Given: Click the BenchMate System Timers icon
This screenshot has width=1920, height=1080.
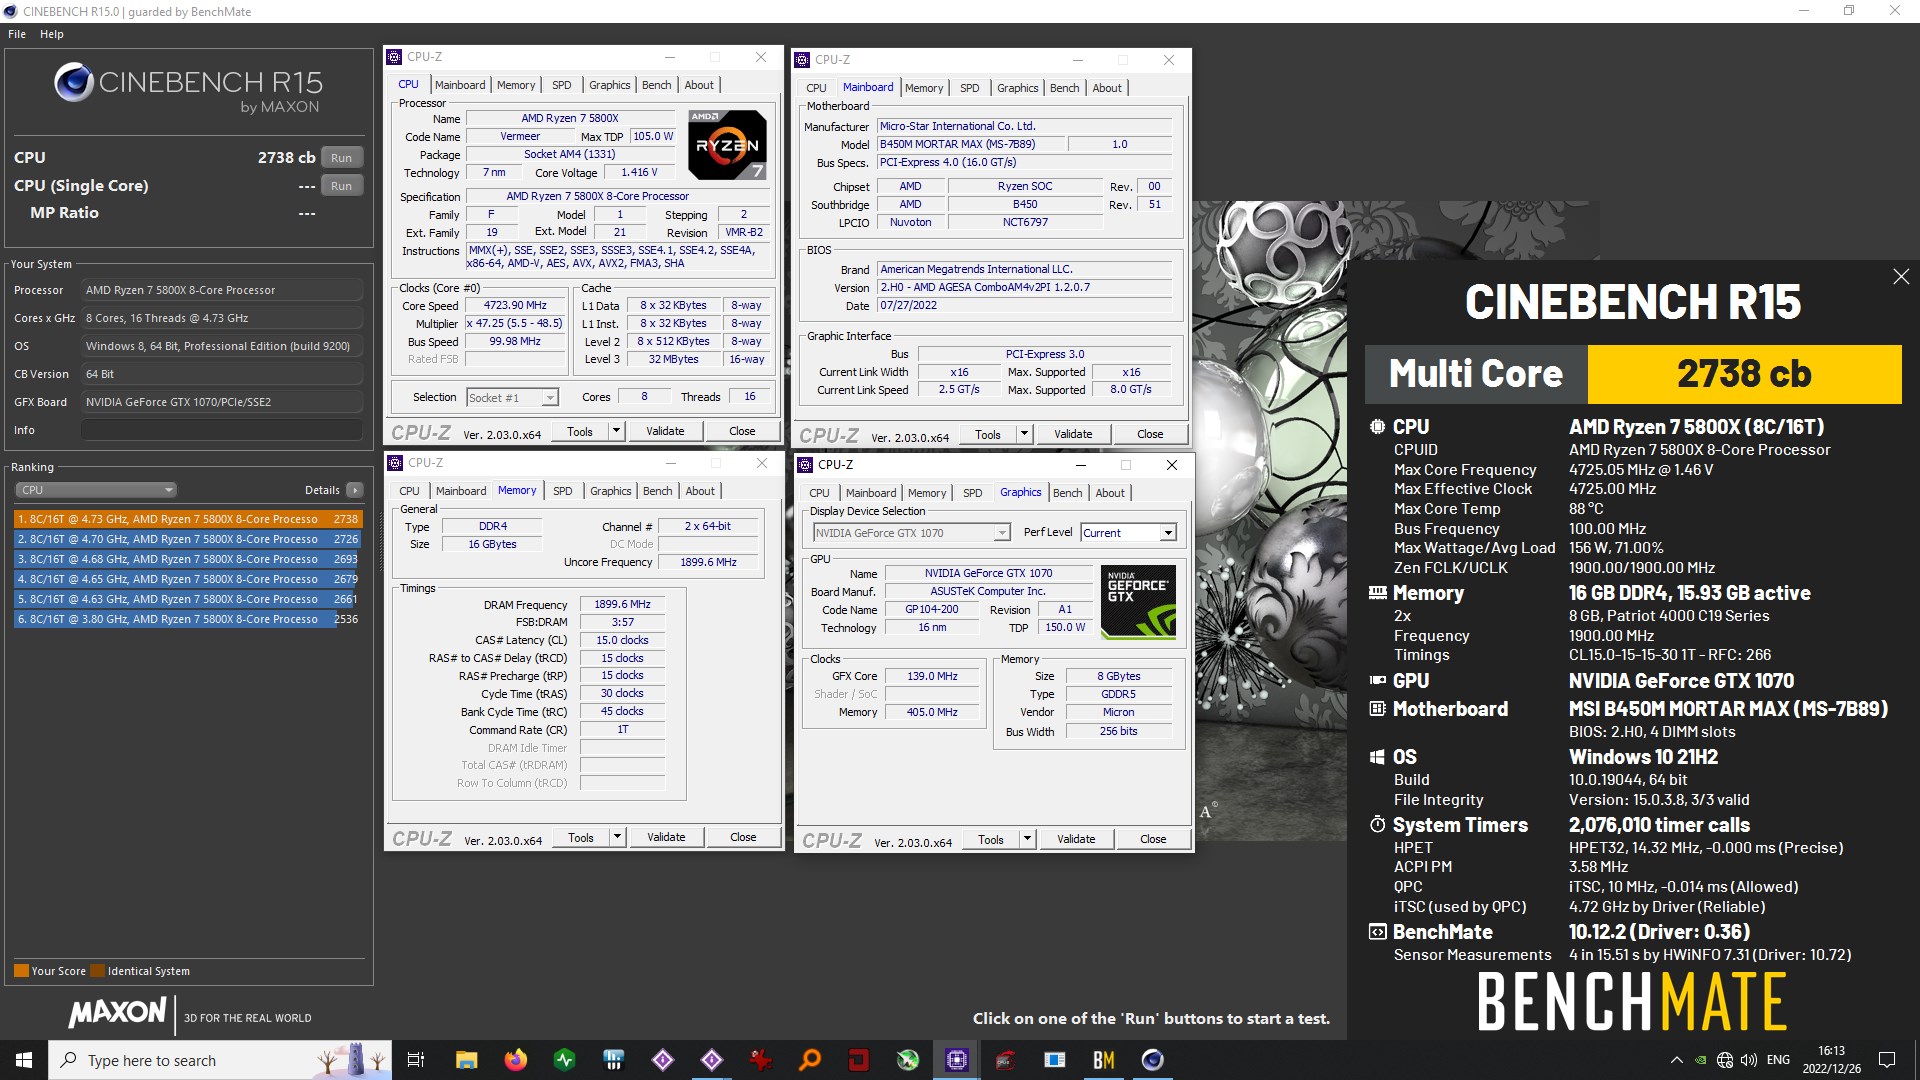Looking at the screenshot, I should pyautogui.click(x=1377, y=825).
